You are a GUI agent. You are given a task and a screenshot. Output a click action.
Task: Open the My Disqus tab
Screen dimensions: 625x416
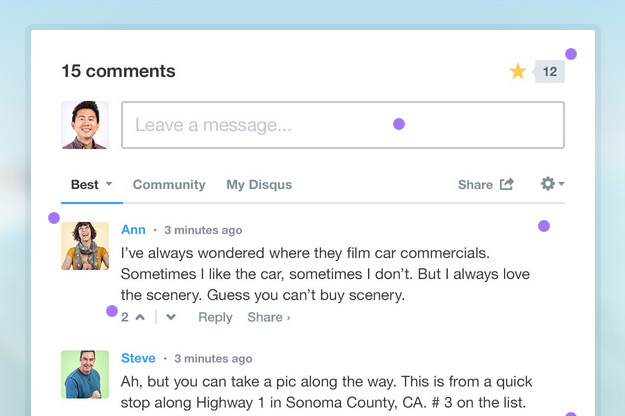(x=259, y=184)
